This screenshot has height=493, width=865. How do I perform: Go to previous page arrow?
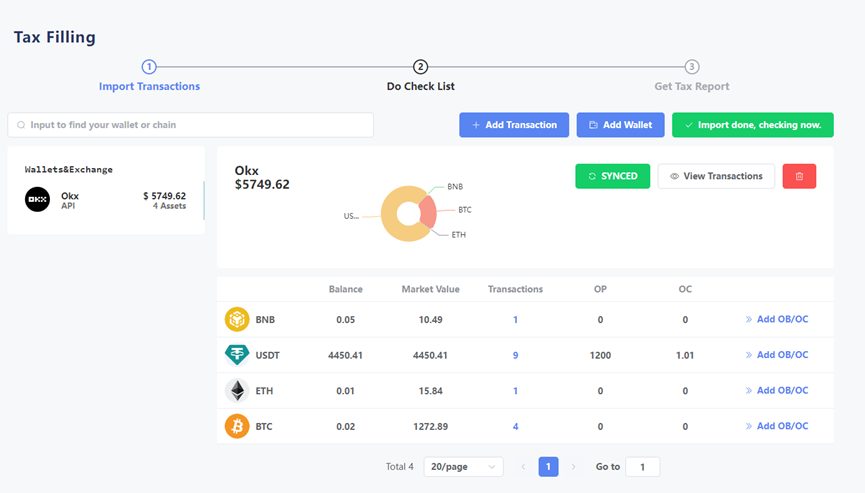point(523,467)
